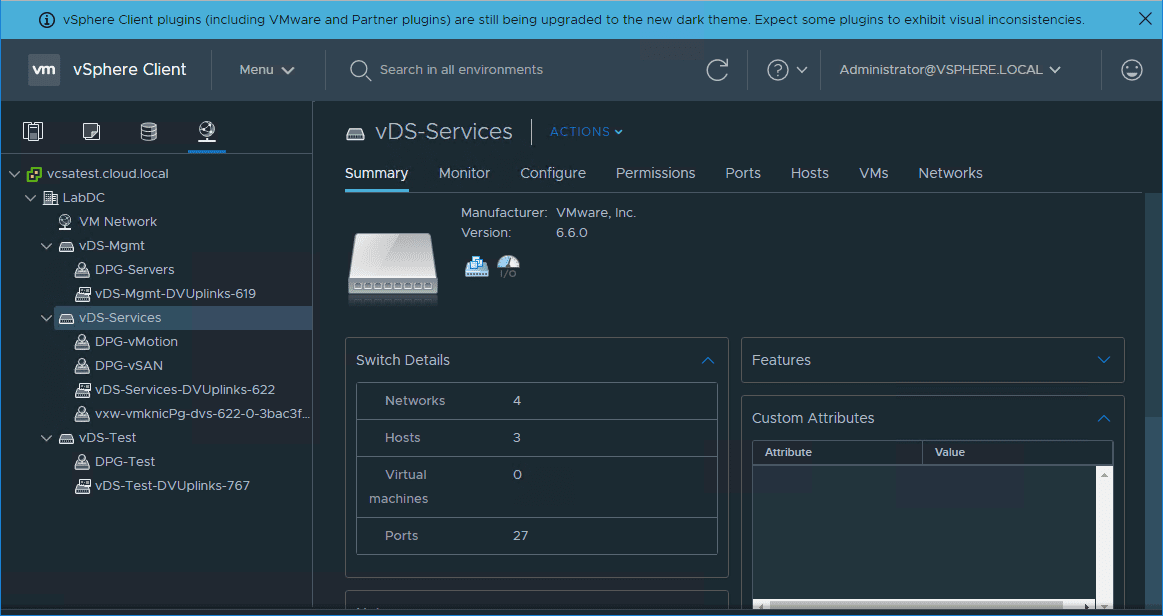The height and width of the screenshot is (616, 1163).
Task: Click the search in all environments field
Action: point(461,70)
